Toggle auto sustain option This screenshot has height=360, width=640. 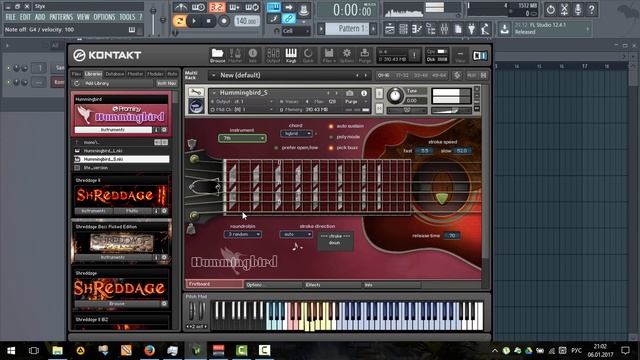coord(331,127)
